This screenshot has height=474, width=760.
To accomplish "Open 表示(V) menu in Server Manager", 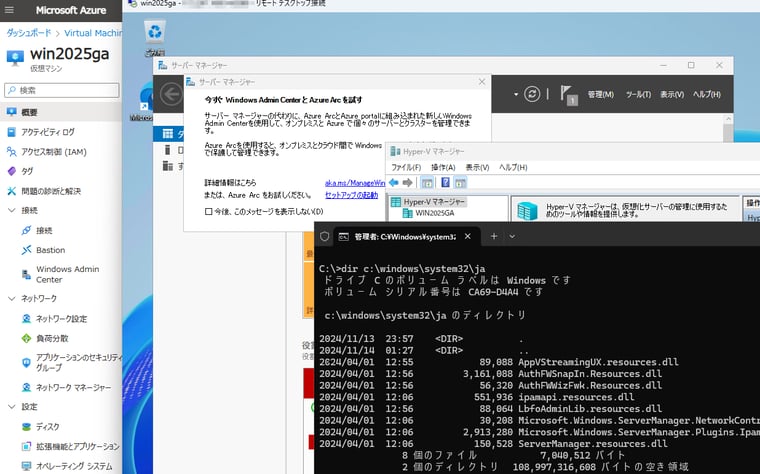I will click(672, 95).
